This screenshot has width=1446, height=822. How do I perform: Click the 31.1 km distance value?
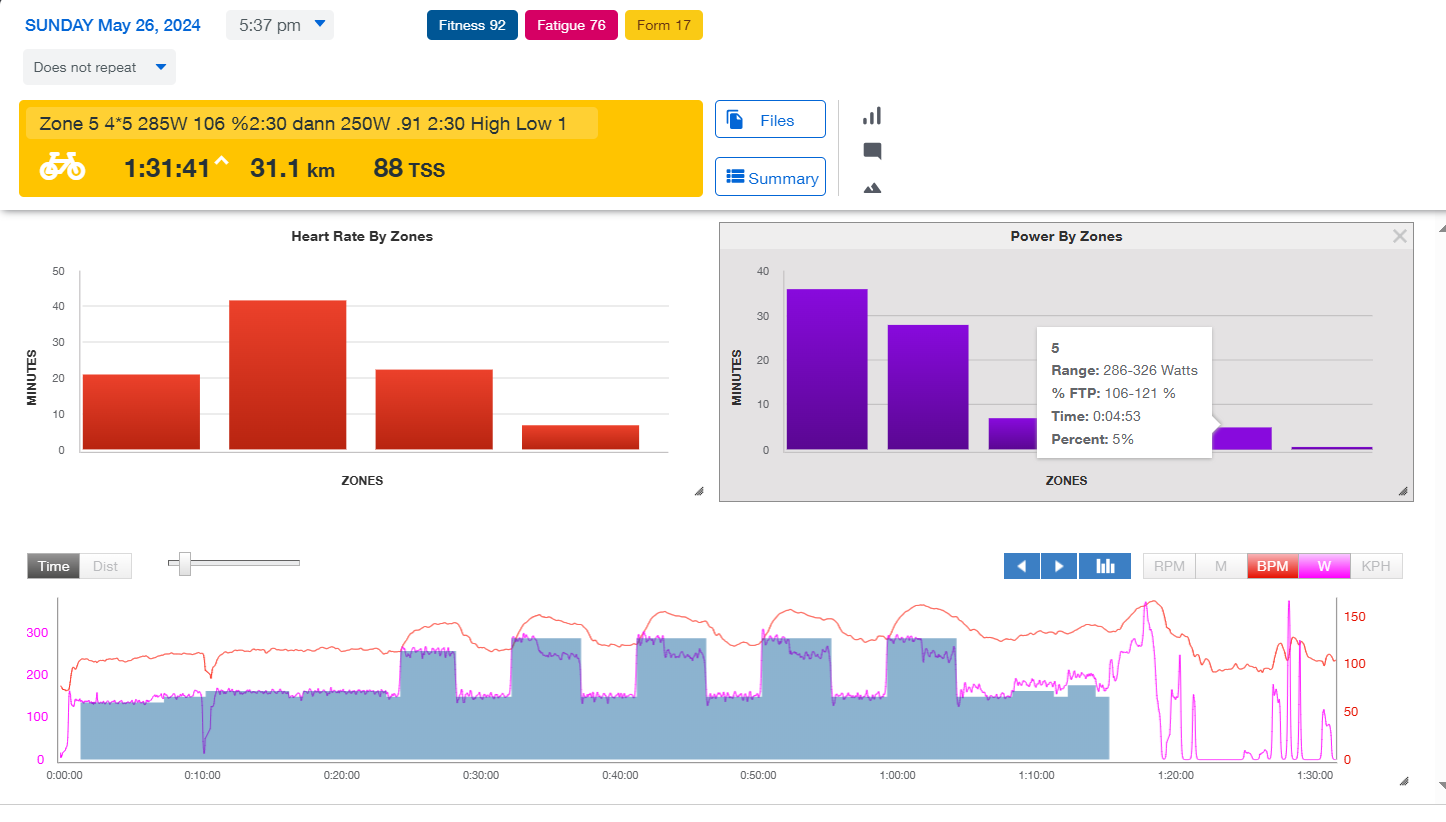point(292,168)
